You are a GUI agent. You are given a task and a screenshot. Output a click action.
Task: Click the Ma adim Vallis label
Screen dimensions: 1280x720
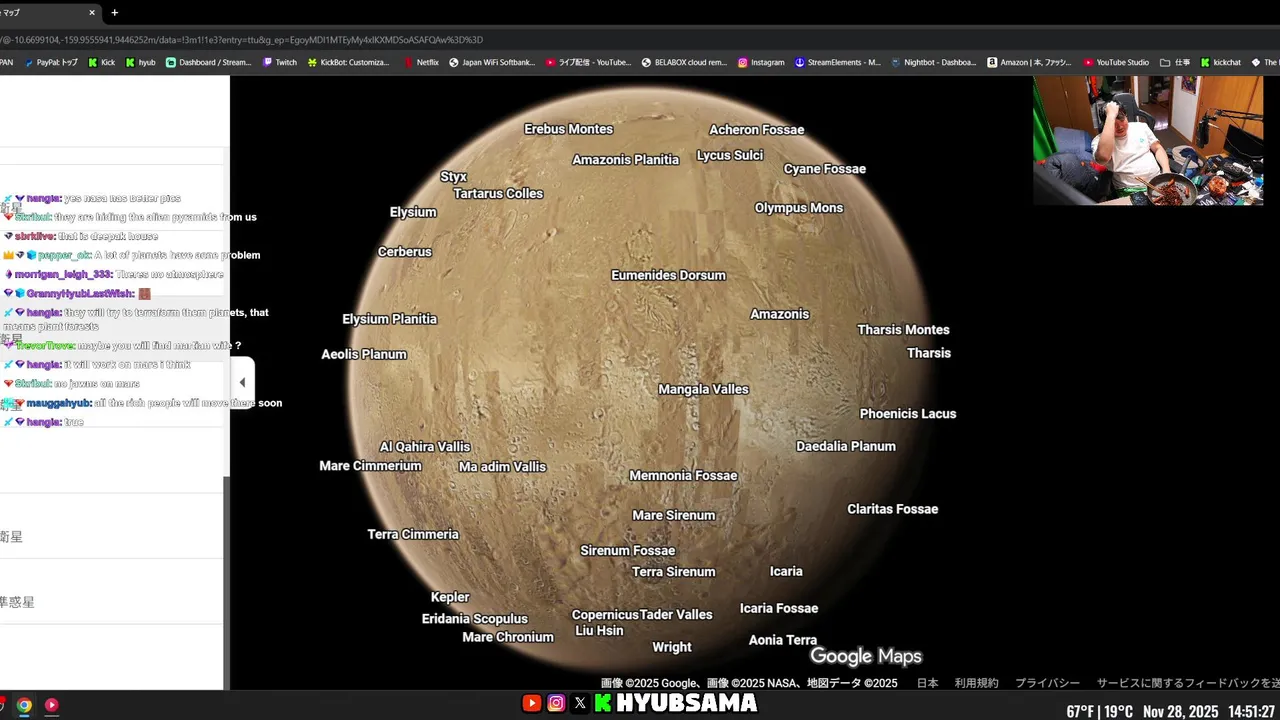(502, 467)
